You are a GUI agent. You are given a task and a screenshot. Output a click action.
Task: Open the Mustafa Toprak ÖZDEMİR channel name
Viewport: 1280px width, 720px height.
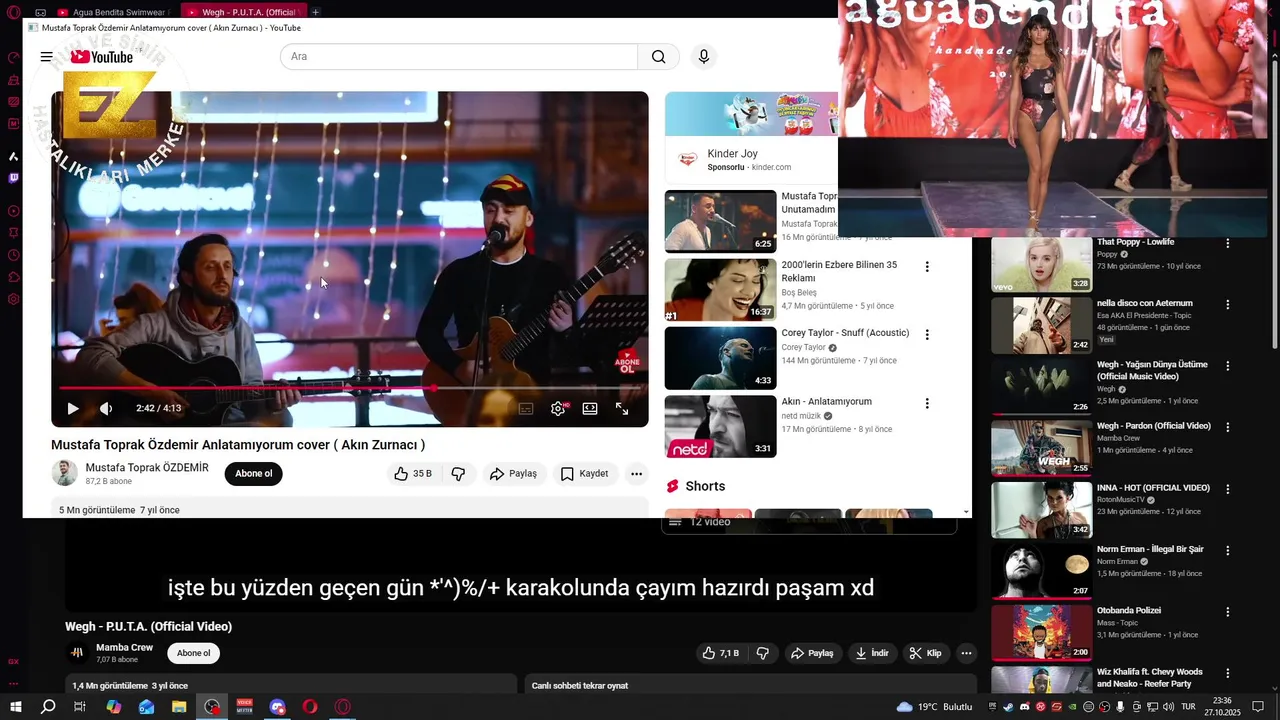click(x=147, y=468)
